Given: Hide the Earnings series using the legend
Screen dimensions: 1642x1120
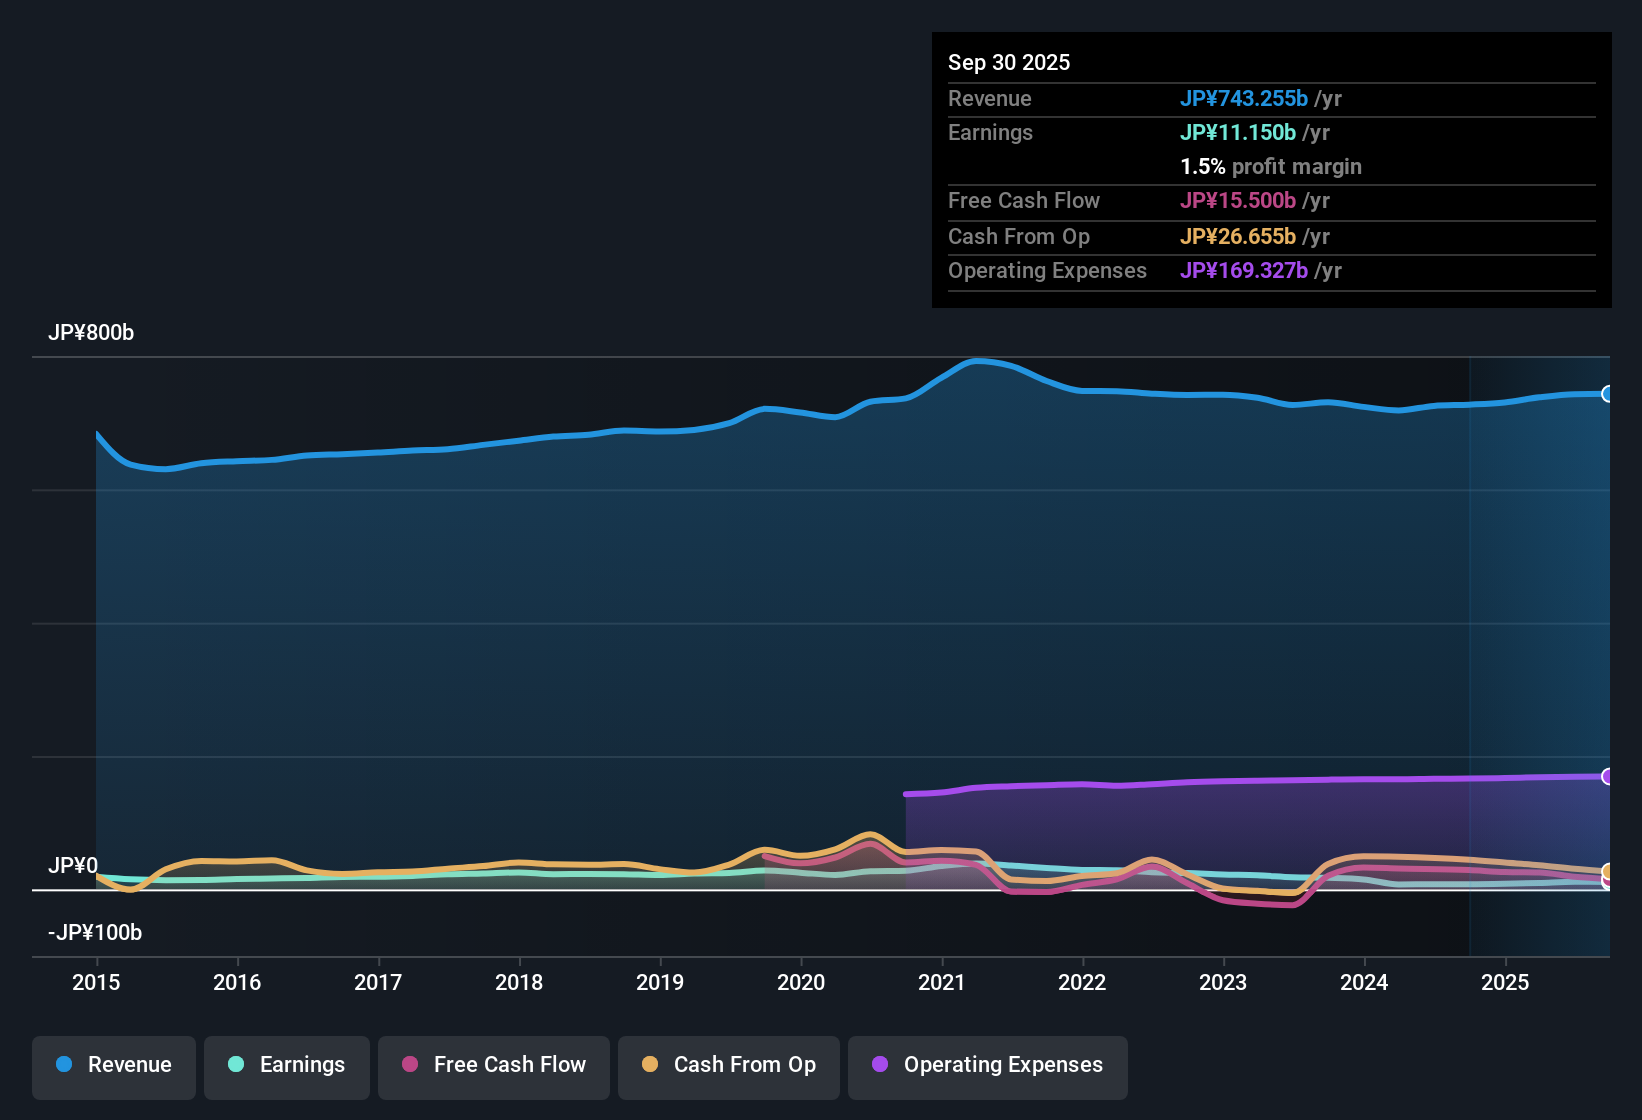Looking at the screenshot, I should (x=286, y=1065).
